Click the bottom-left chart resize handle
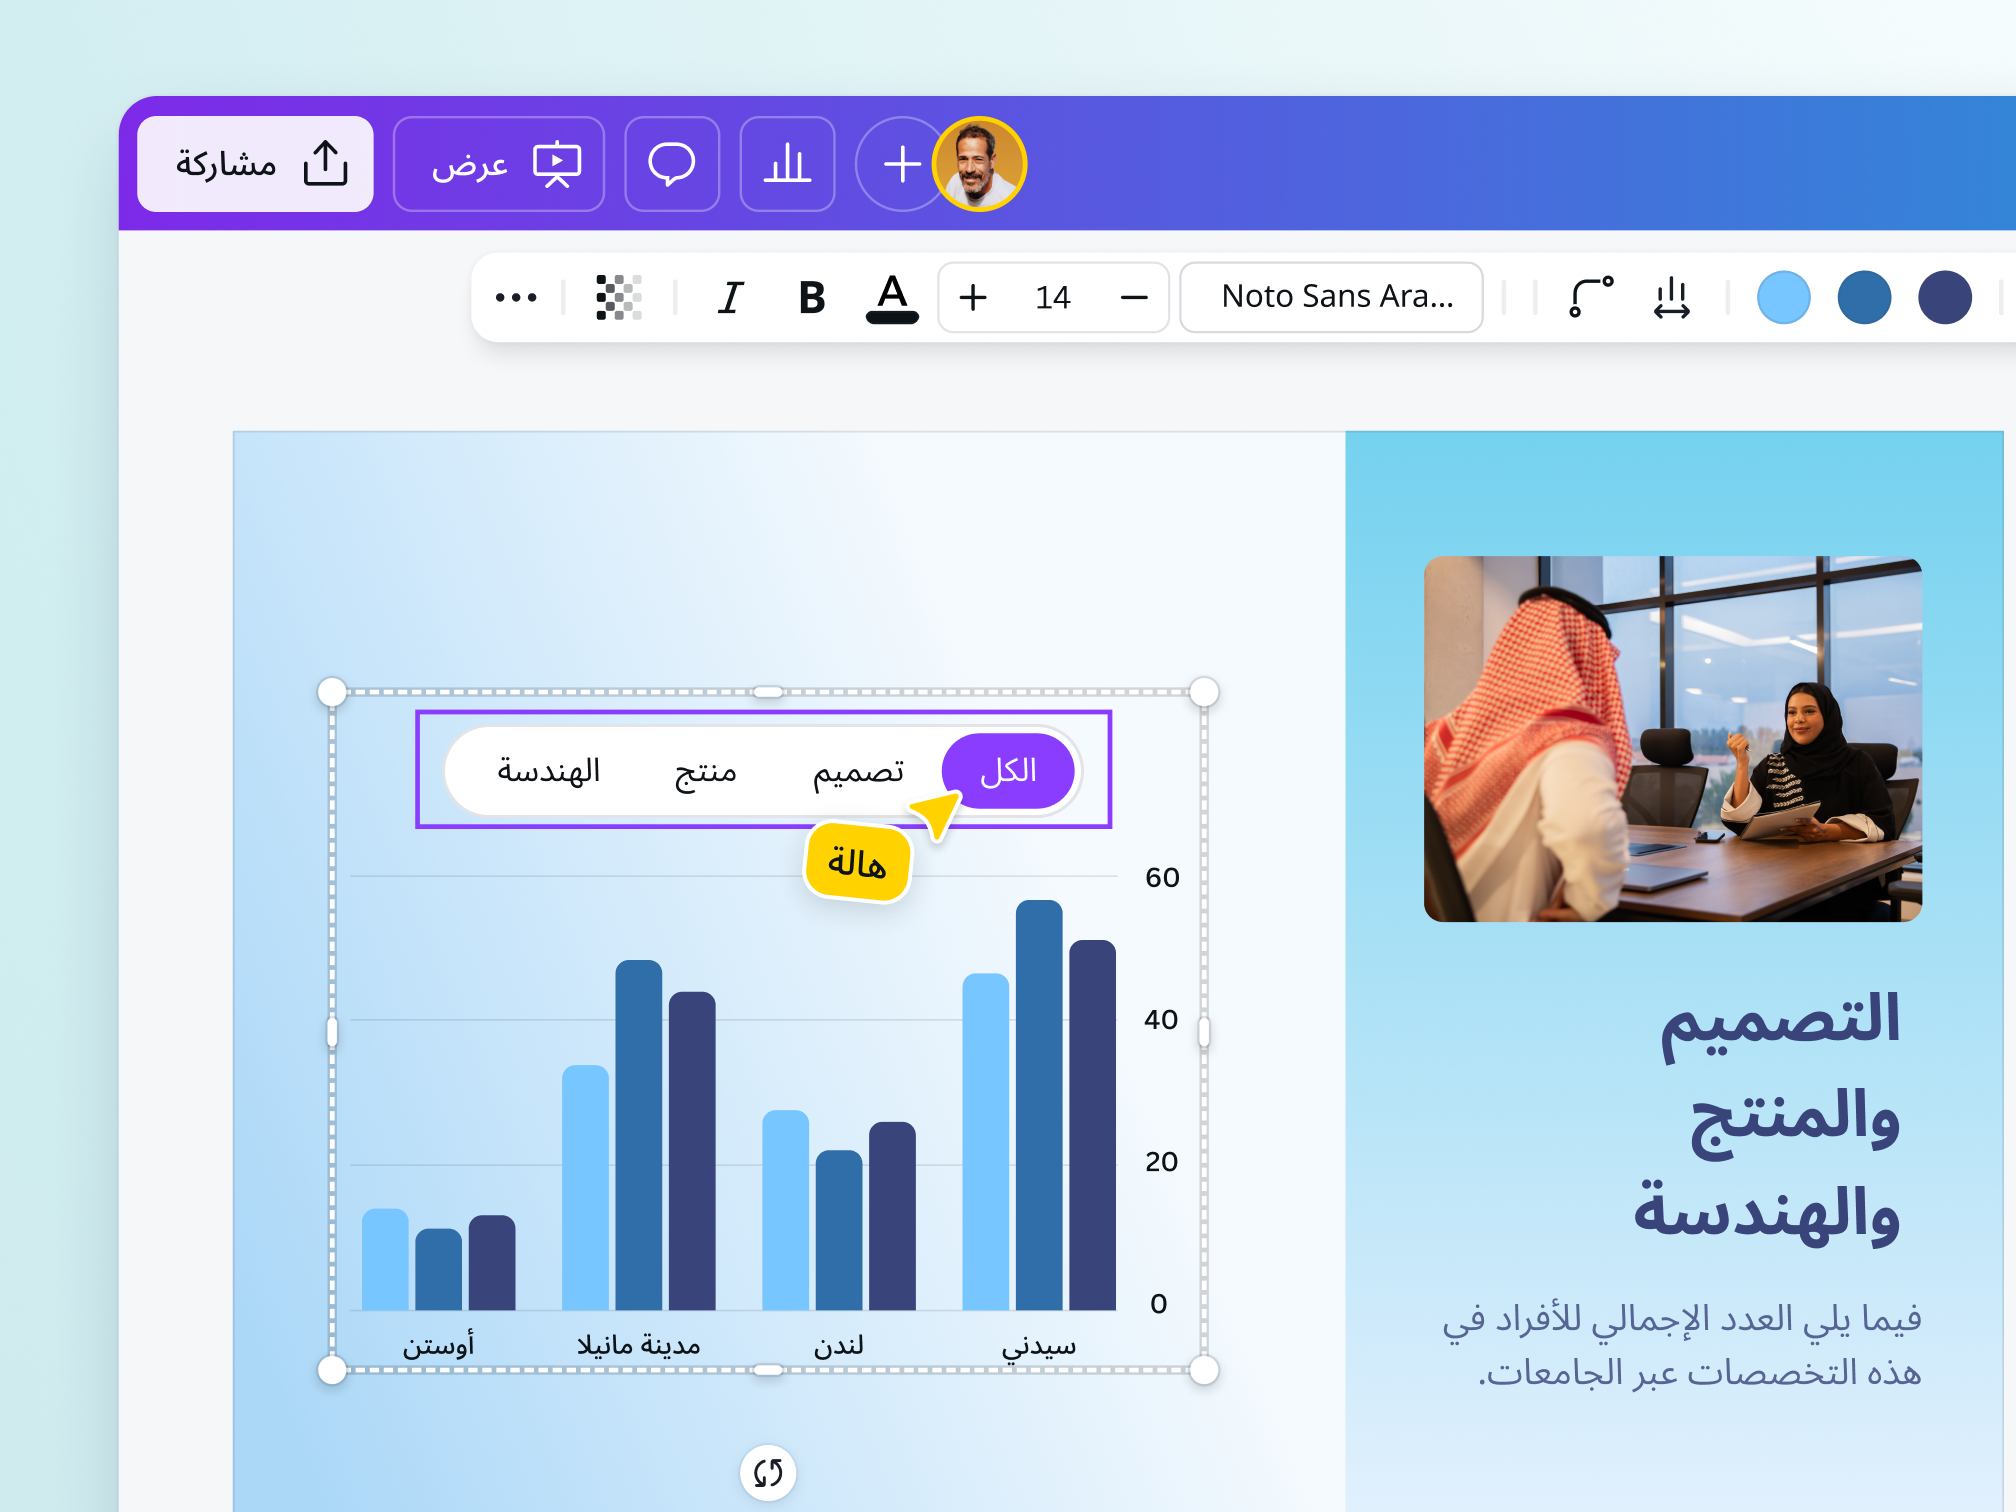The width and height of the screenshot is (2016, 1512). pyautogui.click(x=332, y=1370)
